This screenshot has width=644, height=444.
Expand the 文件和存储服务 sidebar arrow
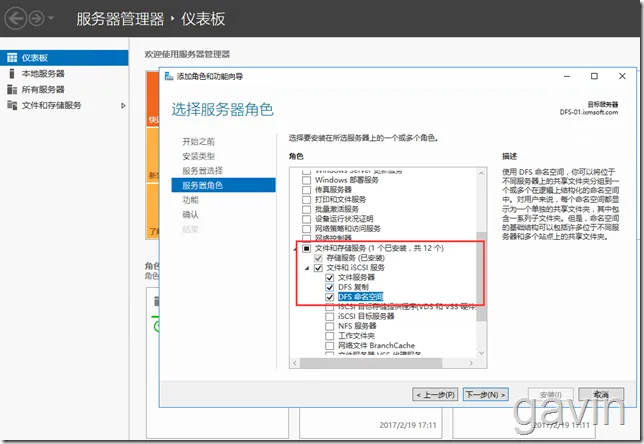coord(123,106)
